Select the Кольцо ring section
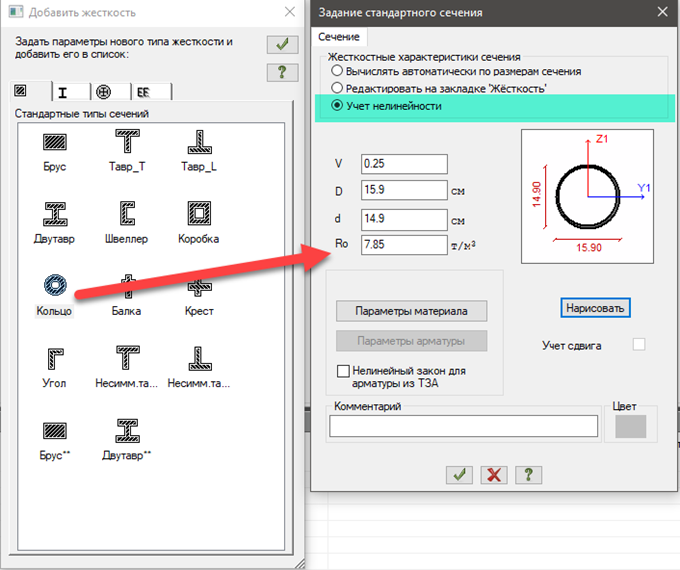This screenshot has height=570, width=680. (x=55, y=285)
